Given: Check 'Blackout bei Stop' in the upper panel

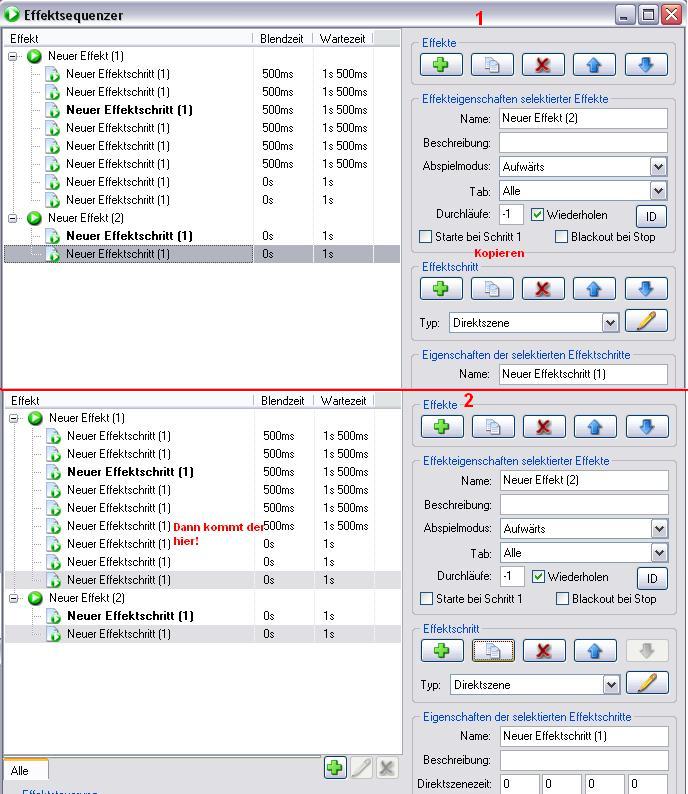Looking at the screenshot, I should (561, 237).
